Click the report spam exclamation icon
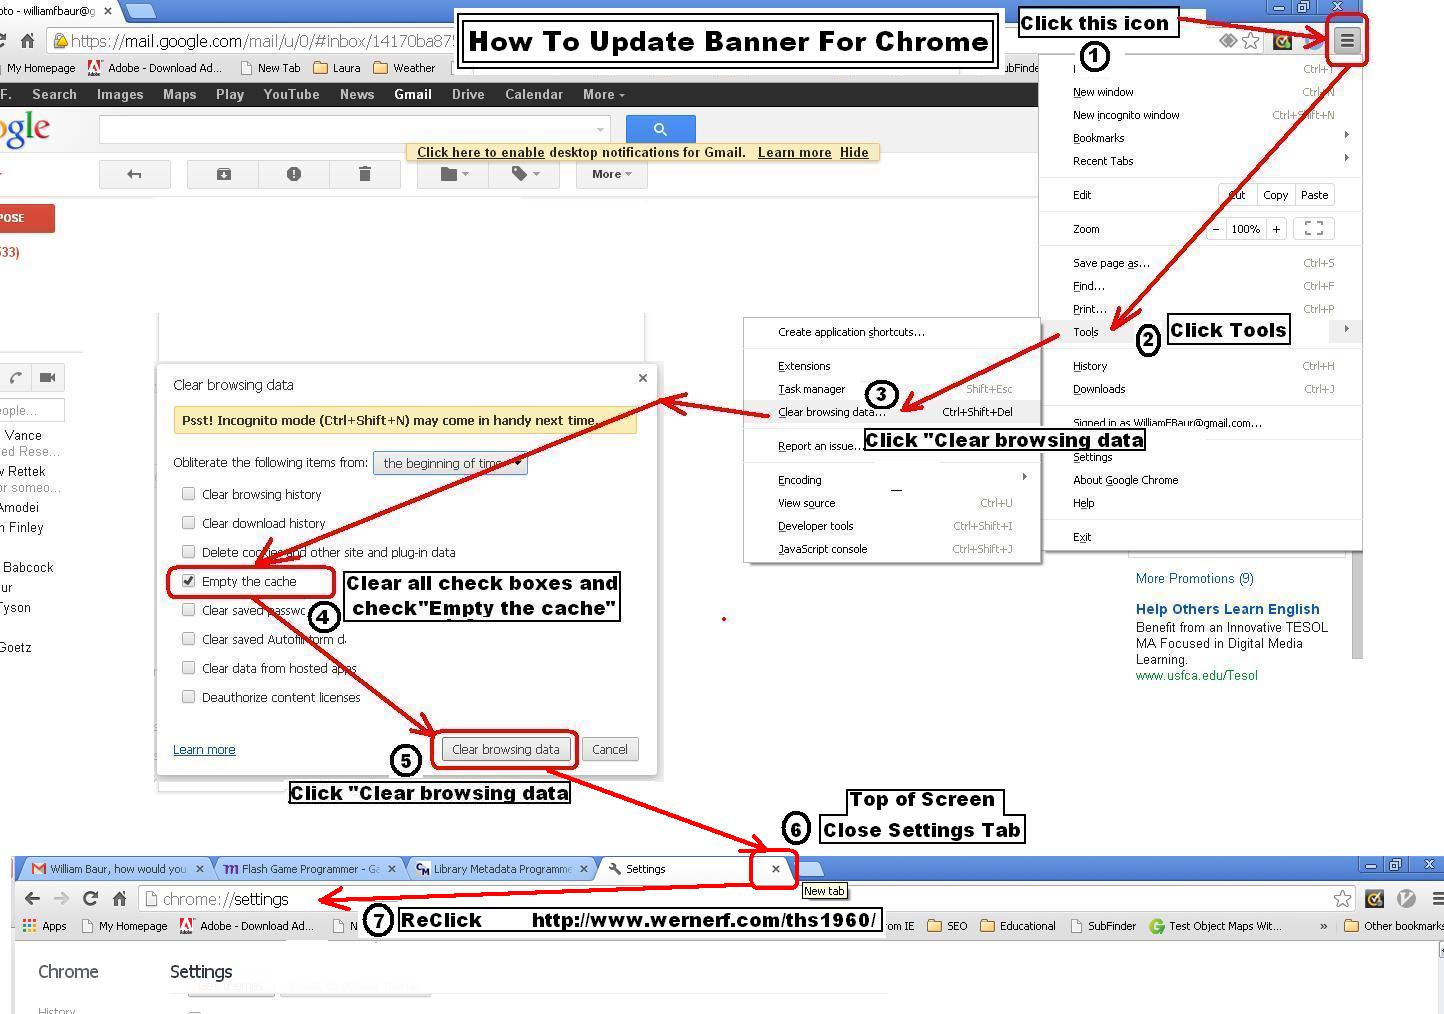1444x1014 pixels. pos(294,174)
